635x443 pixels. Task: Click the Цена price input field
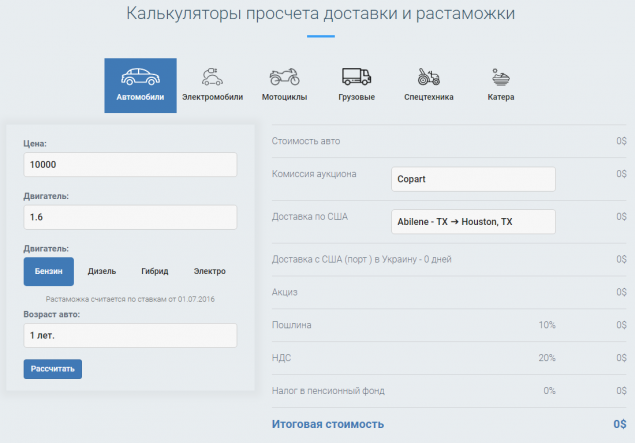(x=130, y=164)
